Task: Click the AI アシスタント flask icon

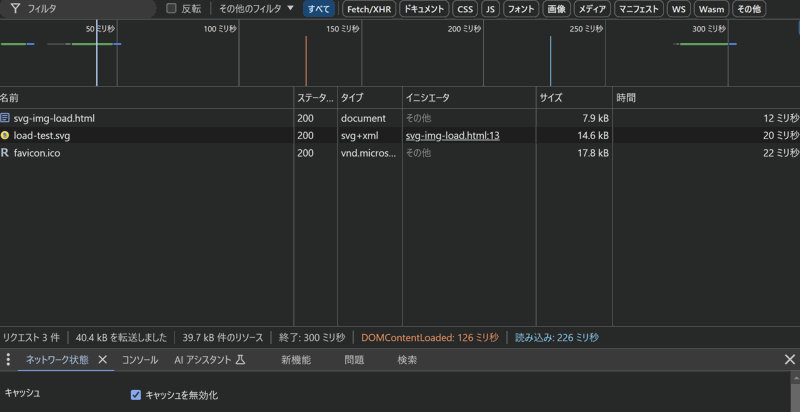Action: tap(240, 360)
